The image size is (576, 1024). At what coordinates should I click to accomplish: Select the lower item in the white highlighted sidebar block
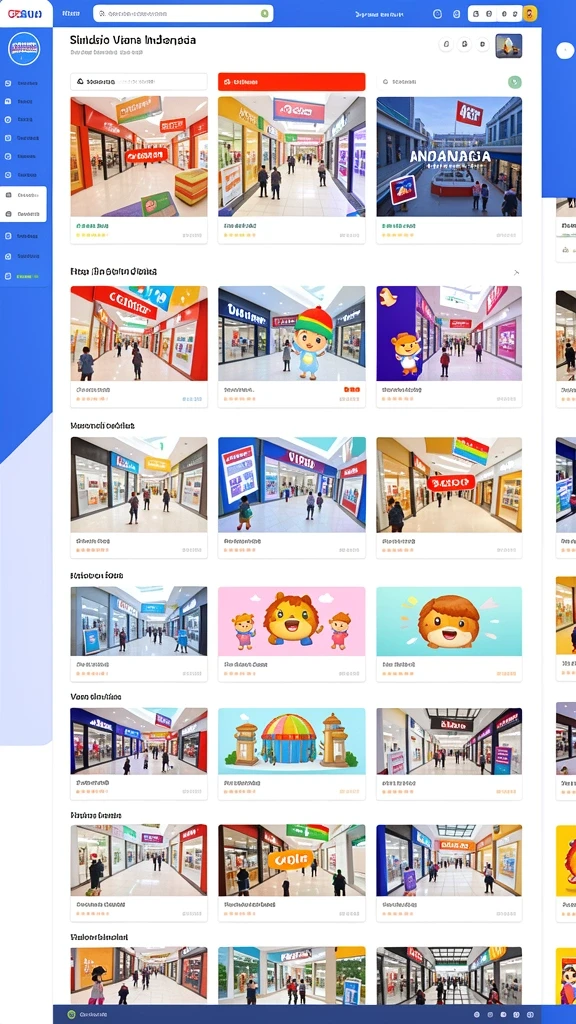23,214
